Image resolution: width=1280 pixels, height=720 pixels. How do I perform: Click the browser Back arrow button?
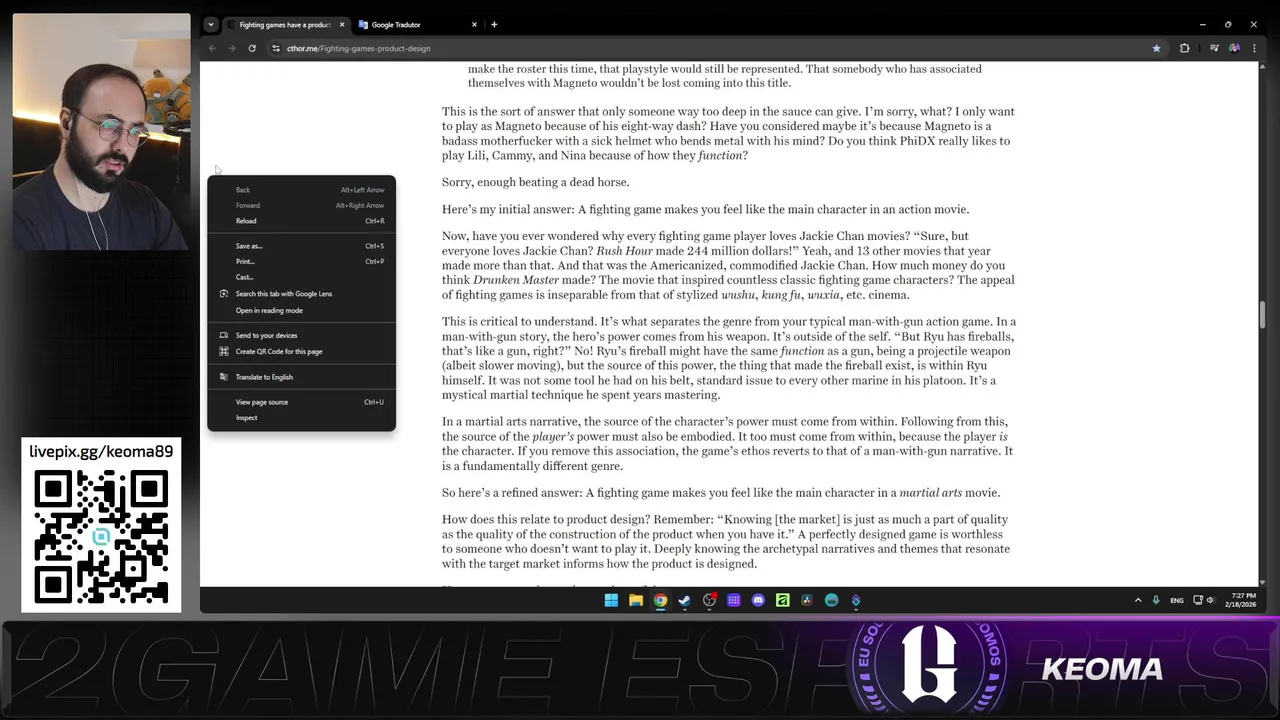pos(212,48)
